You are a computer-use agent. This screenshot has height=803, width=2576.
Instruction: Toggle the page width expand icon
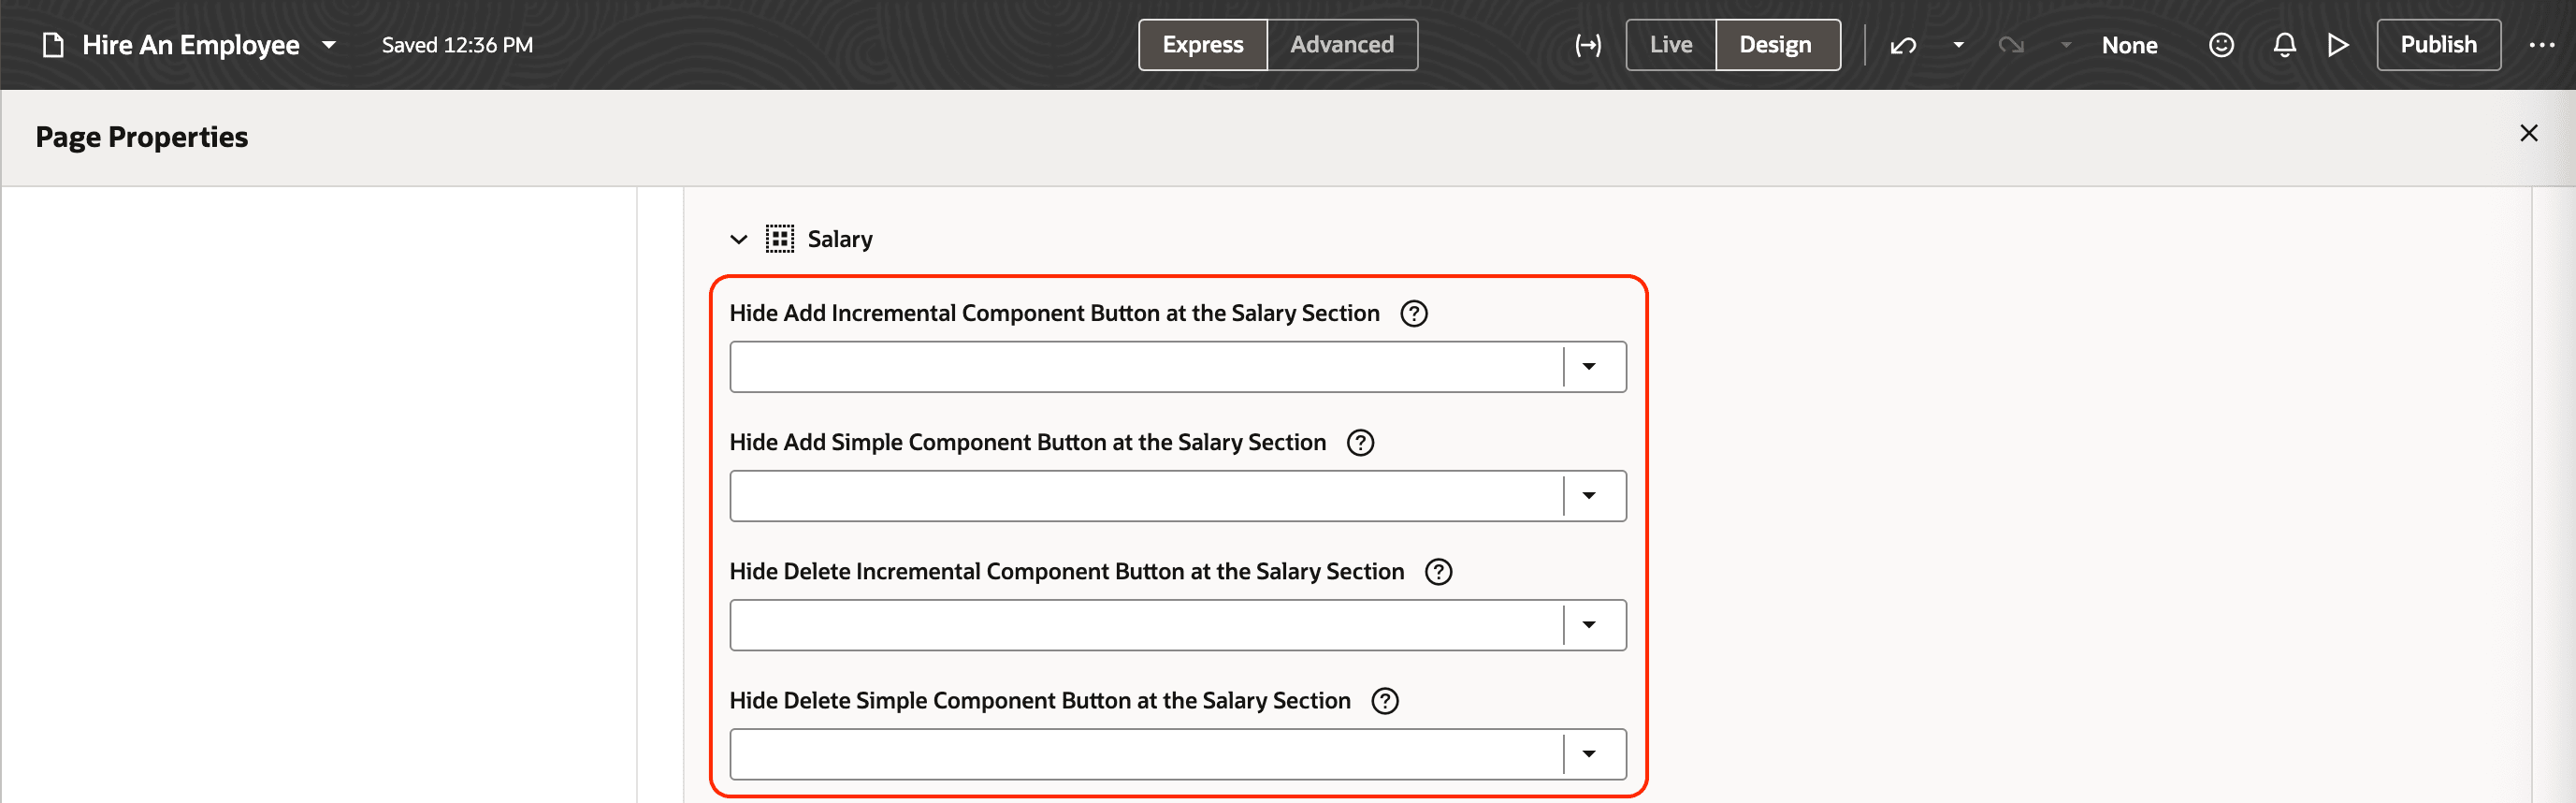coord(1588,45)
